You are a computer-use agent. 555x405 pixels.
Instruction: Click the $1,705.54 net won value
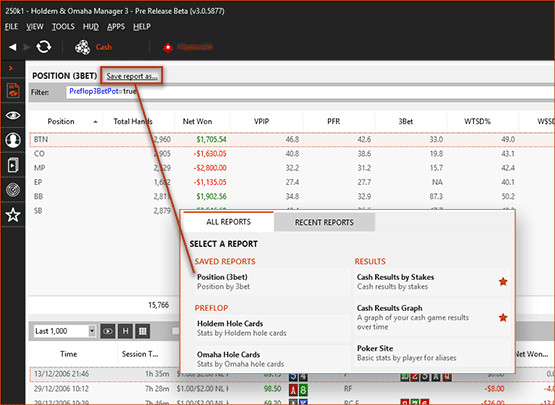[x=211, y=139]
